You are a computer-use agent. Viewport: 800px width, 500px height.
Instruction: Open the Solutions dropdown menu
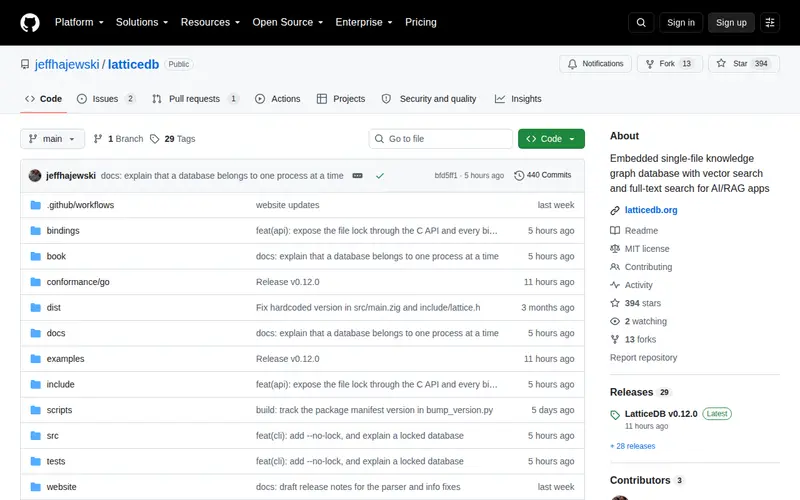142,22
